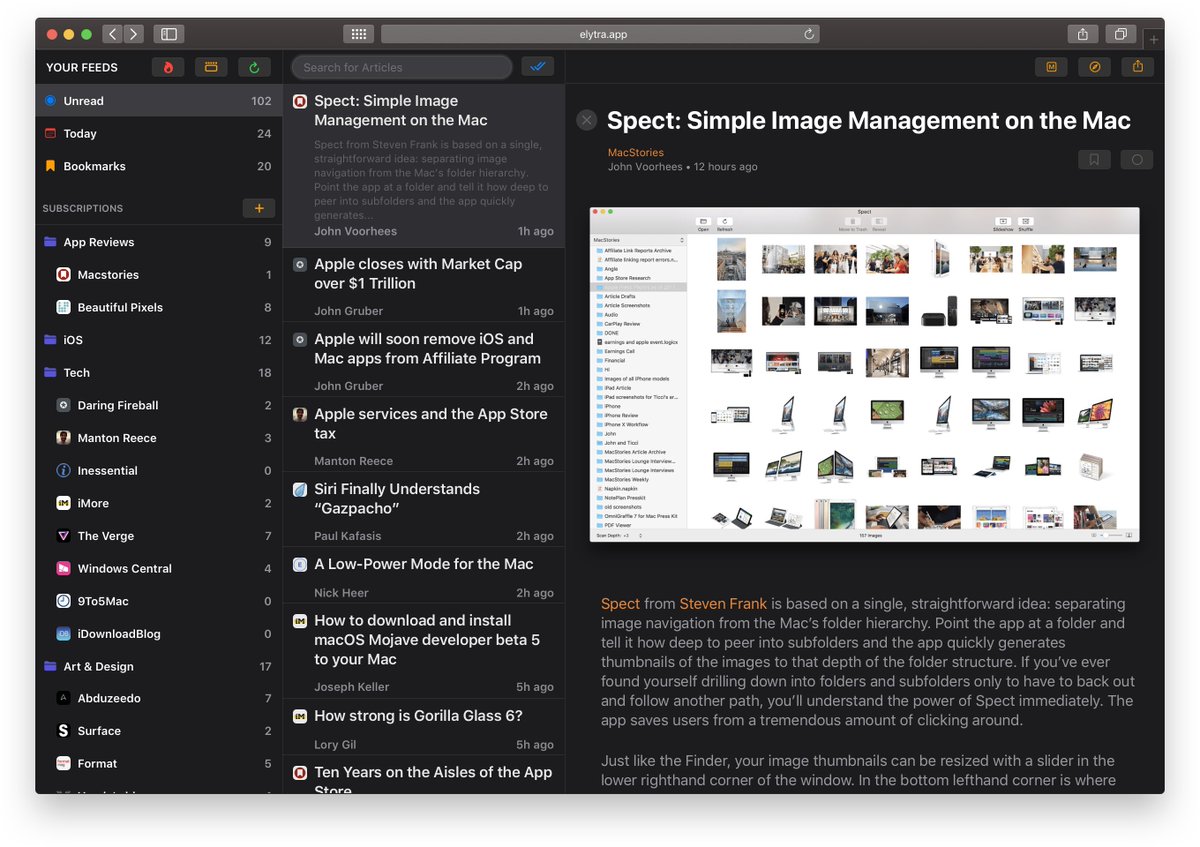The height and width of the screenshot is (847, 1200).
Task: Mark all articles read with blue double-check
Action: 538,67
